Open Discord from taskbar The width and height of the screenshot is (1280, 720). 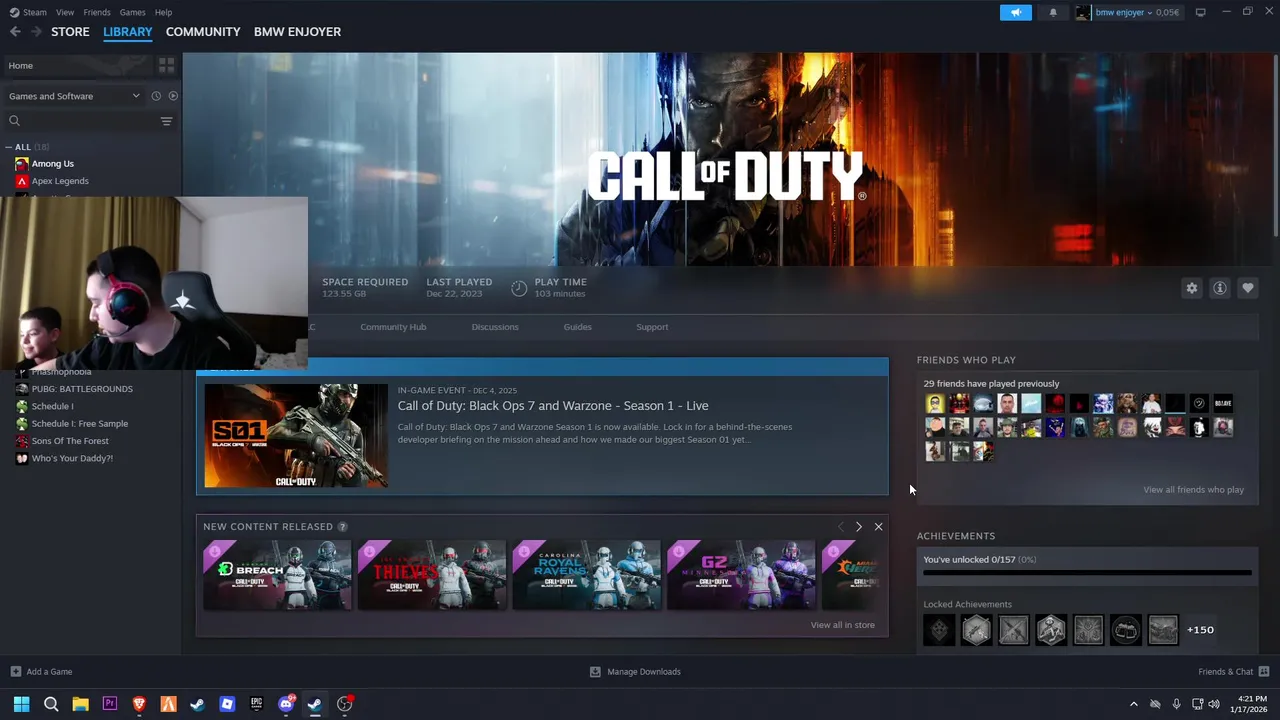286,704
